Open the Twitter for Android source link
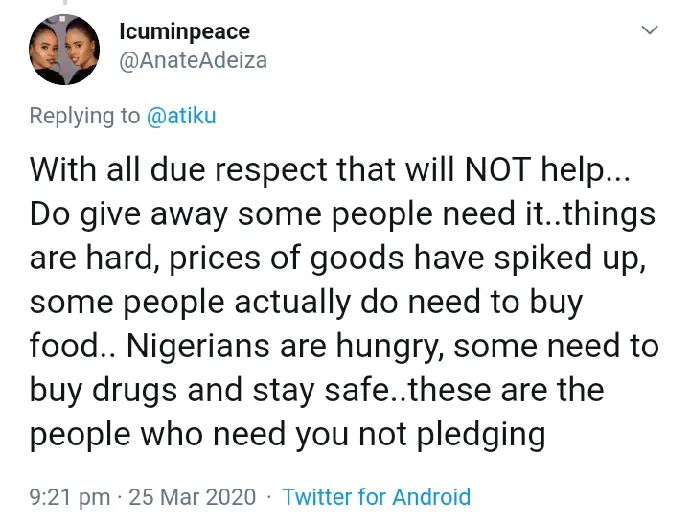The height and width of the screenshot is (521, 690). (376, 497)
